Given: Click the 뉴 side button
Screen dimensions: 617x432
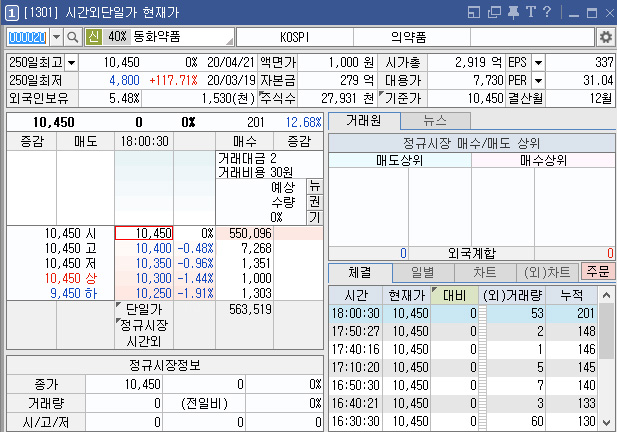Looking at the screenshot, I should pyautogui.click(x=314, y=186).
